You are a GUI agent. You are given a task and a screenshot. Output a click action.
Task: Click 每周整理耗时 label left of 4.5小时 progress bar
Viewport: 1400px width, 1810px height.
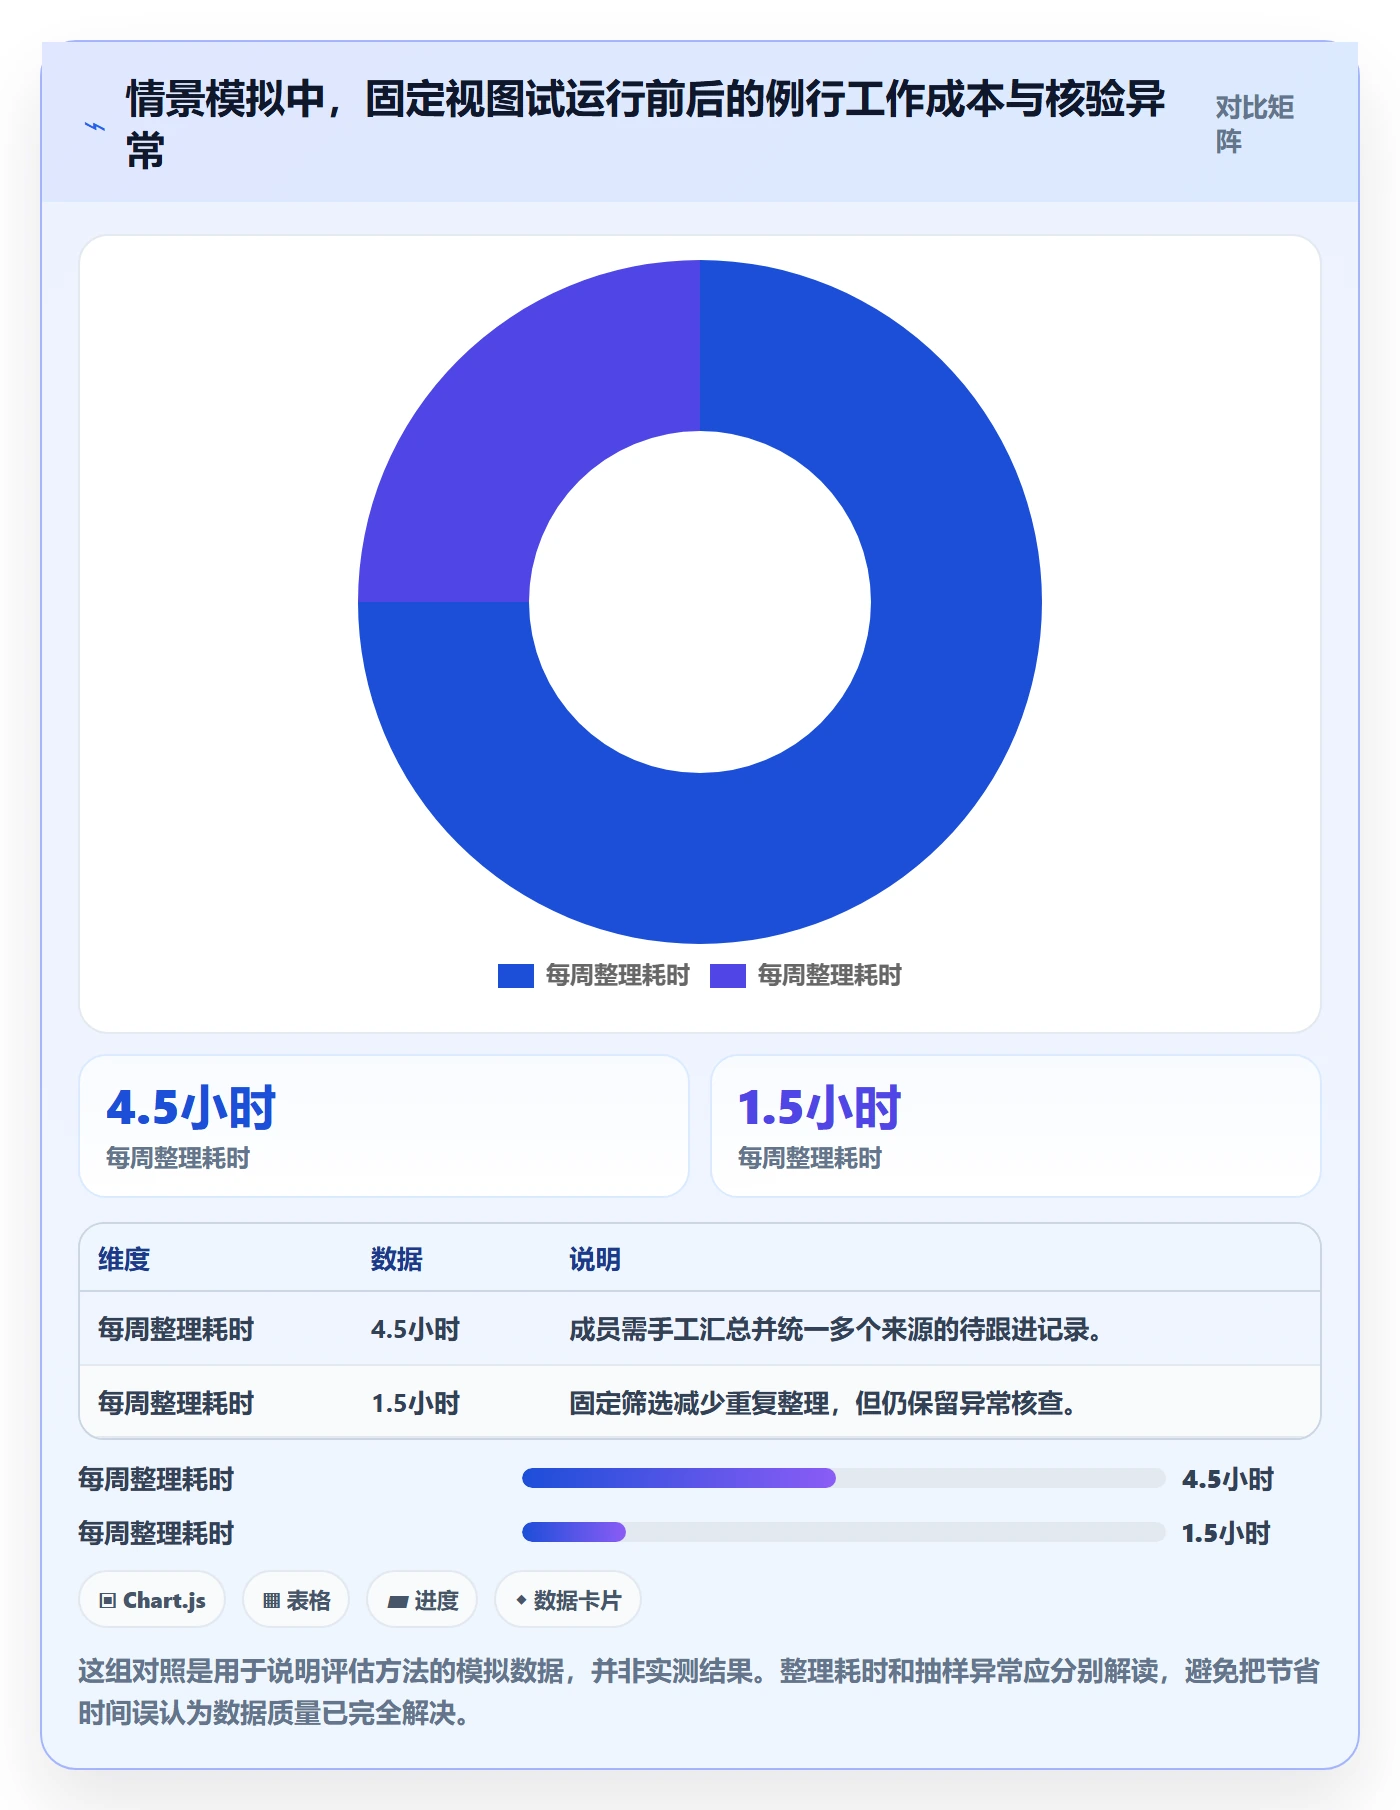(x=156, y=1479)
